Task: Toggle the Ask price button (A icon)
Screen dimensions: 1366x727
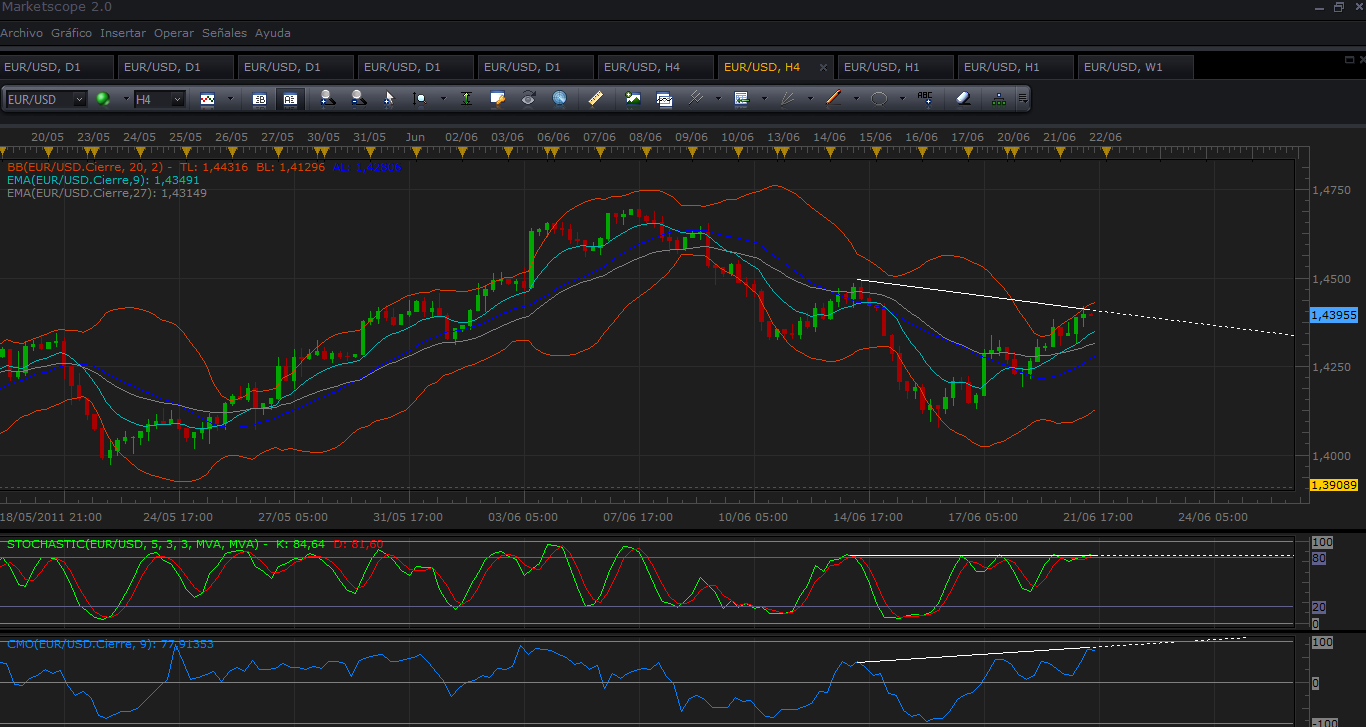Action: pos(290,99)
